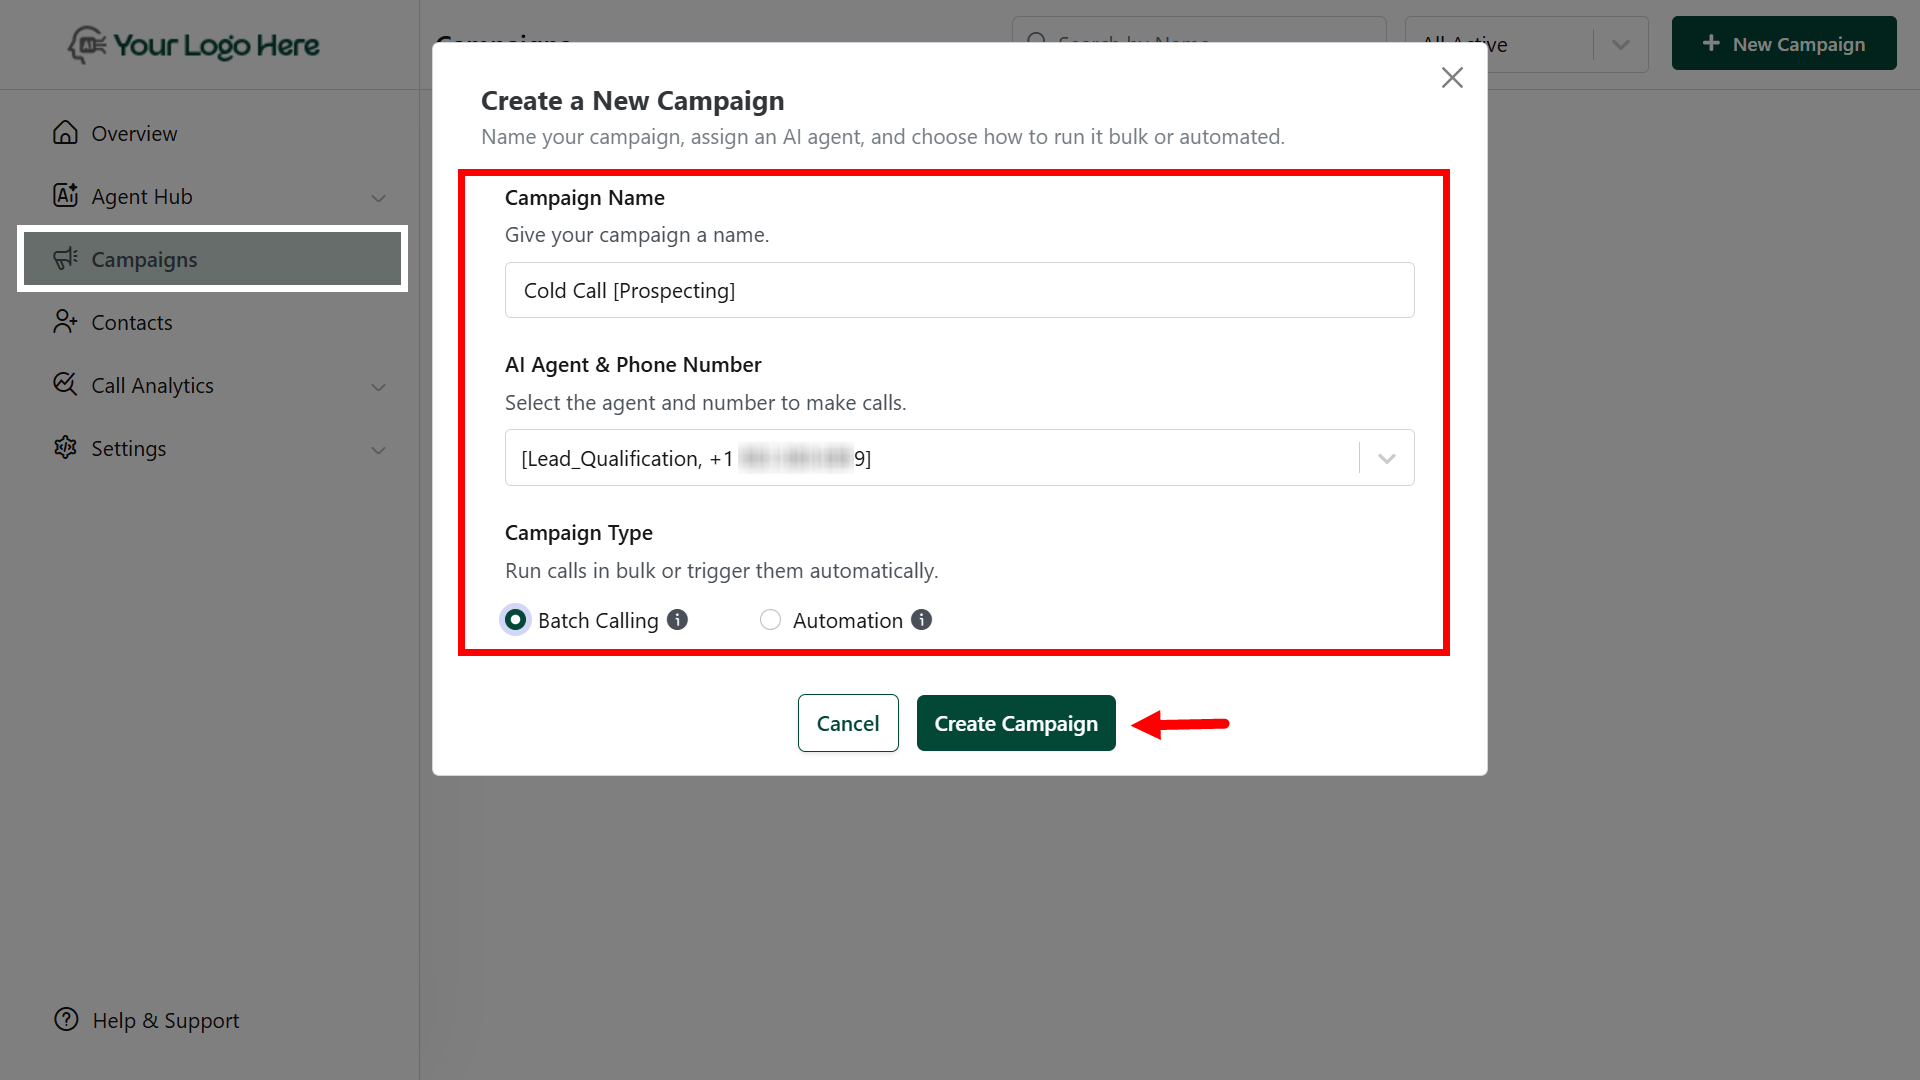
Task: Click the Campaigns megaphone icon
Action: 65,259
